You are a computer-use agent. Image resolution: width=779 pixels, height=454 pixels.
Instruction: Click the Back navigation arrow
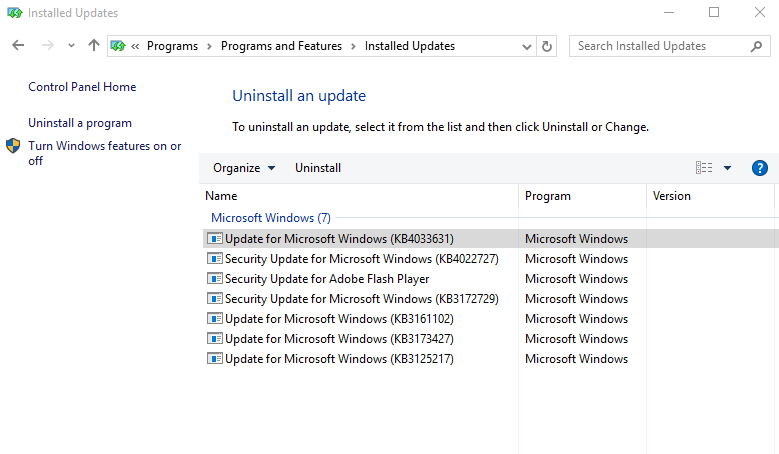[x=18, y=46]
